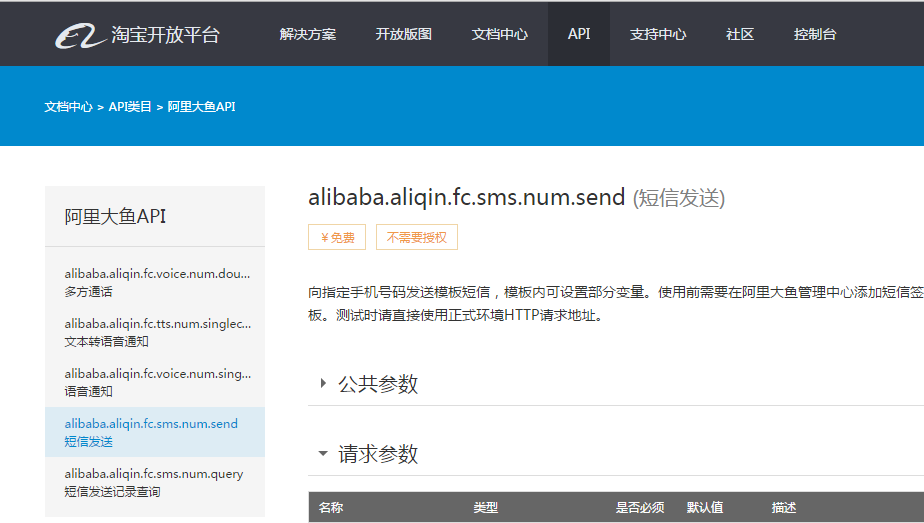Click the 阿里大鱼API breadcrumb link
The width and height of the screenshot is (924, 523).
[x=201, y=107]
